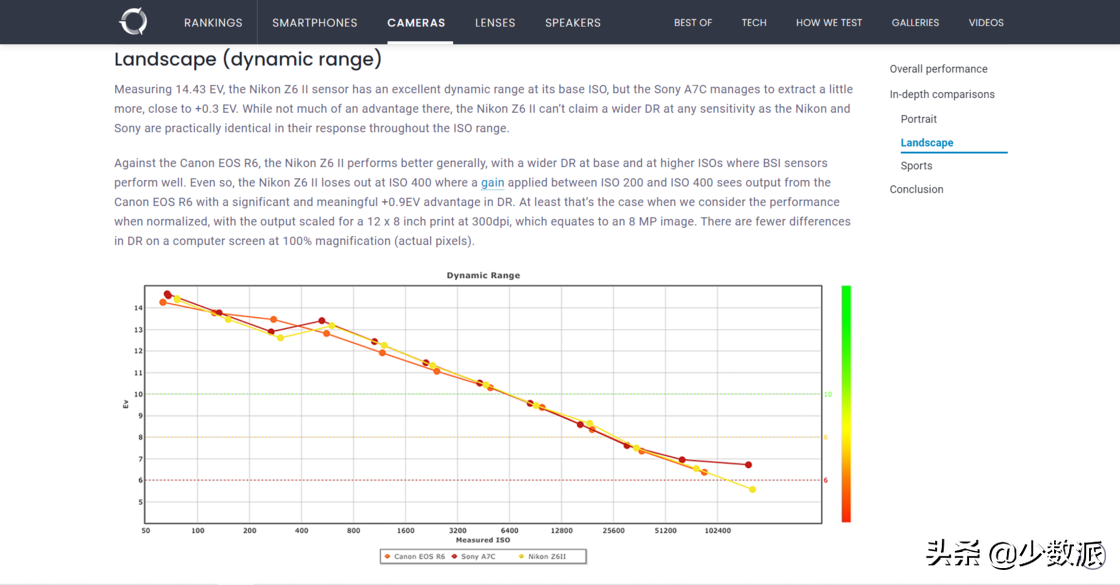Toggle Nikon Z6II series in chart legend
The width and height of the screenshot is (1120, 585).
tap(542, 556)
